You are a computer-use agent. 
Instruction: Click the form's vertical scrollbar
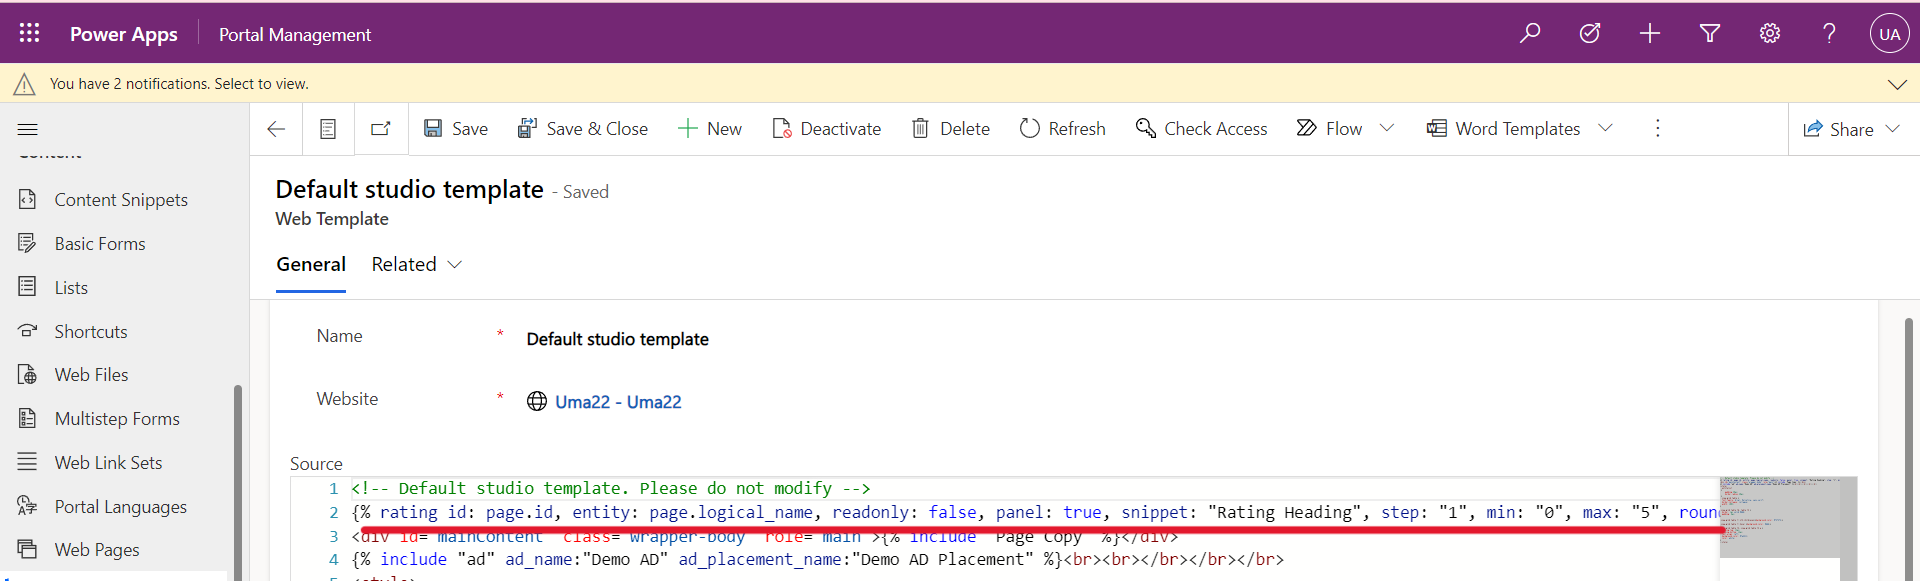pyautogui.click(x=1909, y=448)
